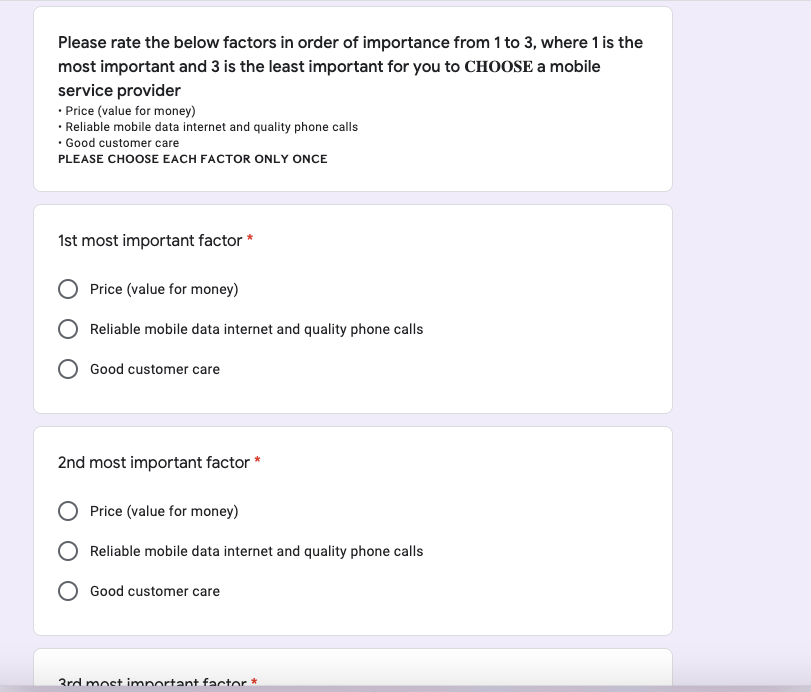Viewport: 811px width, 692px height.
Task: Click the red asterisk beside 1st factor title
Action: tap(250, 240)
